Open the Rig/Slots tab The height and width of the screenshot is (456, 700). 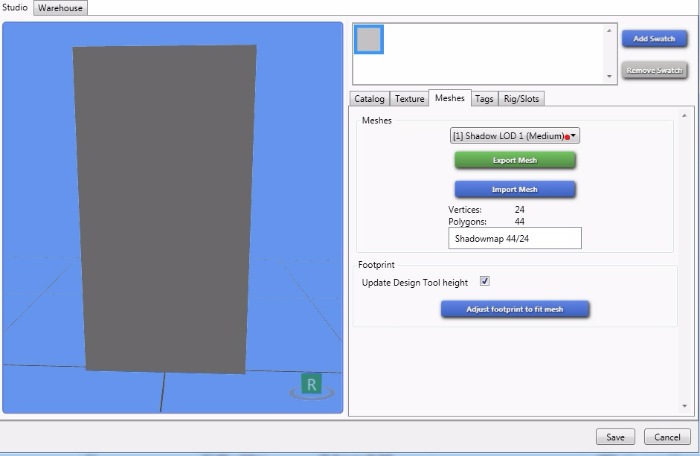[521, 98]
